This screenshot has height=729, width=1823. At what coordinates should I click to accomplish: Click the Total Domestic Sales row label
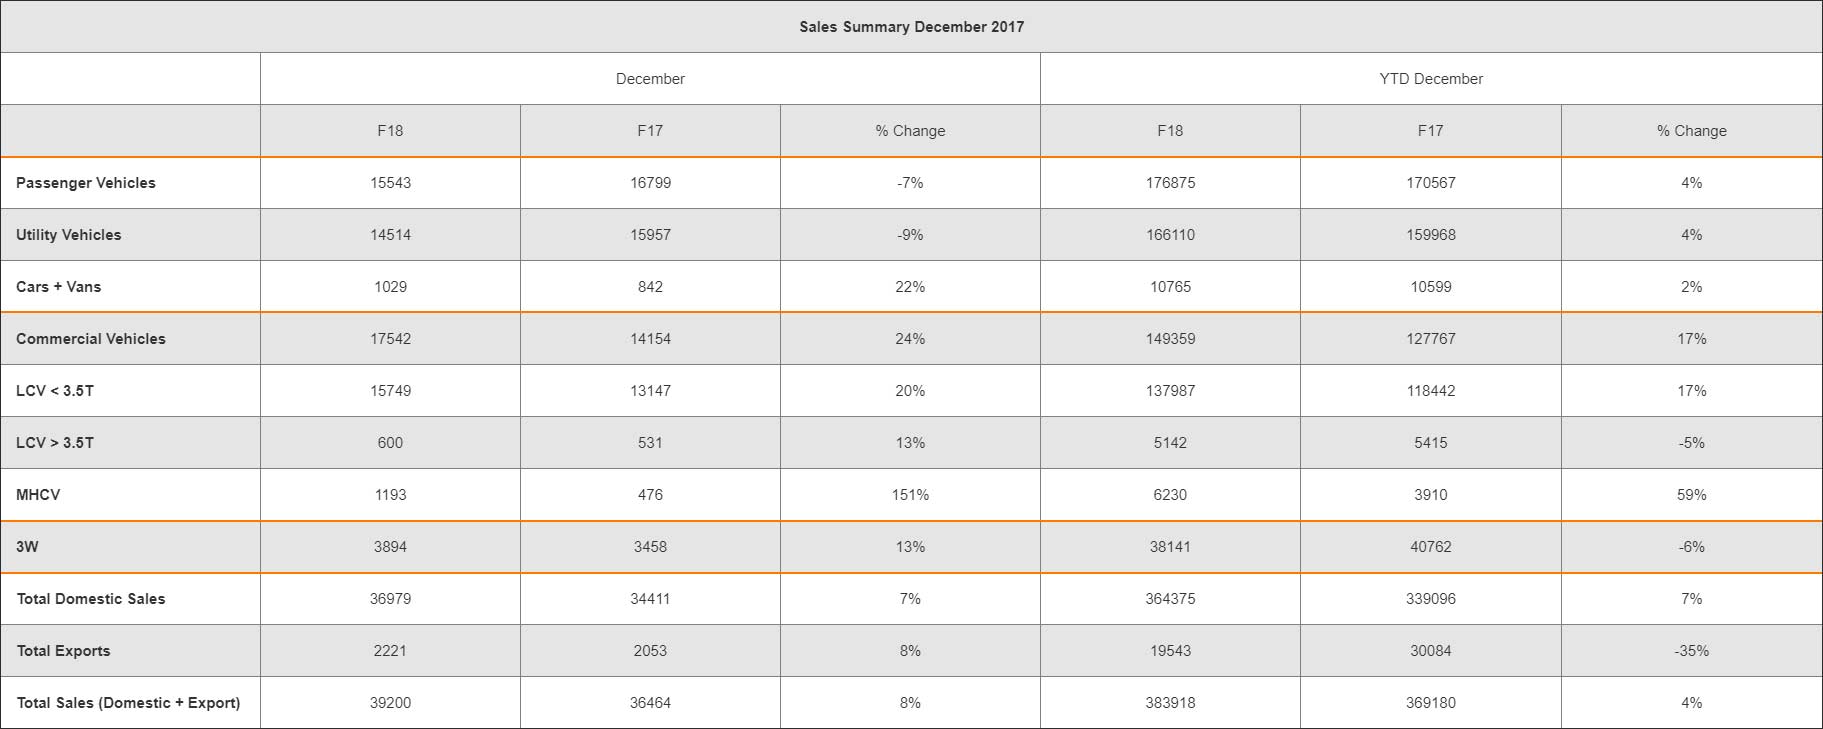(x=91, y=599)
